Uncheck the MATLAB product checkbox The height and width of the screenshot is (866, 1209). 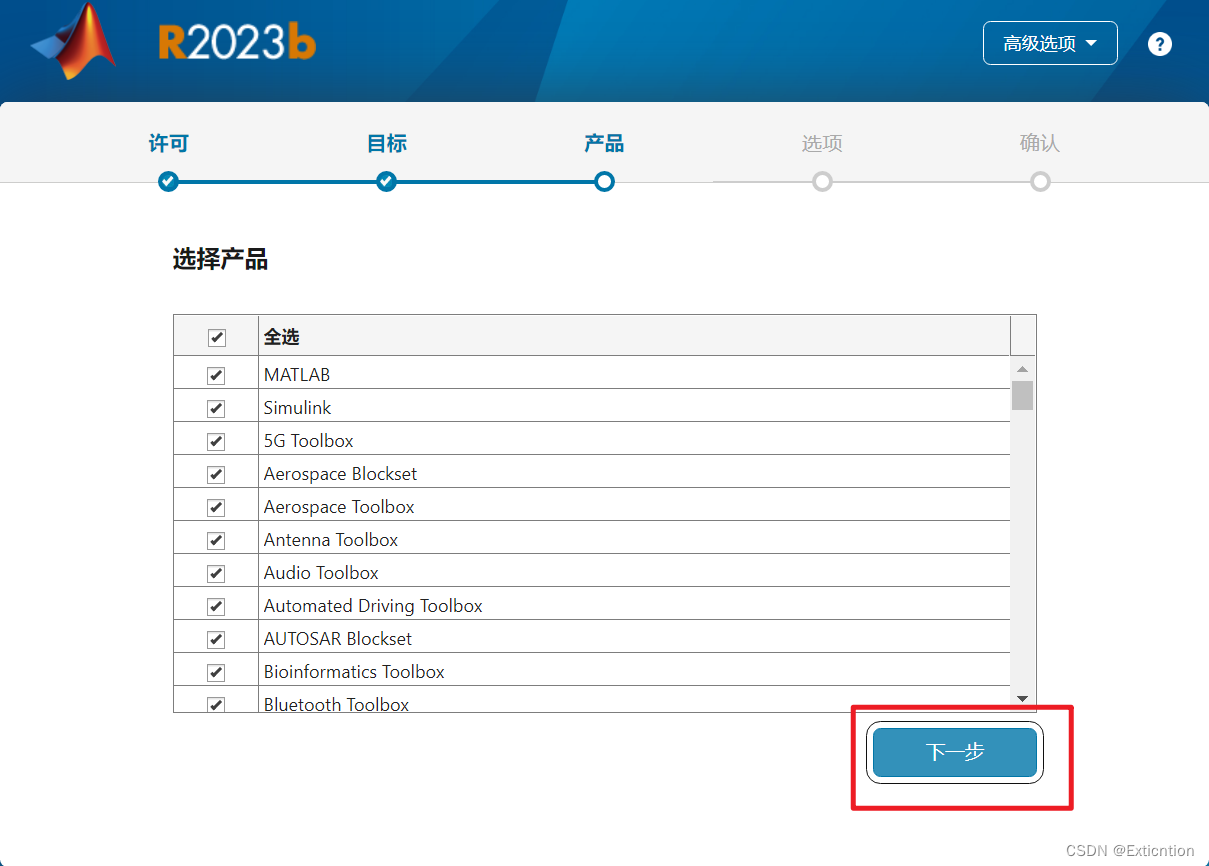(x=216, y=375)
